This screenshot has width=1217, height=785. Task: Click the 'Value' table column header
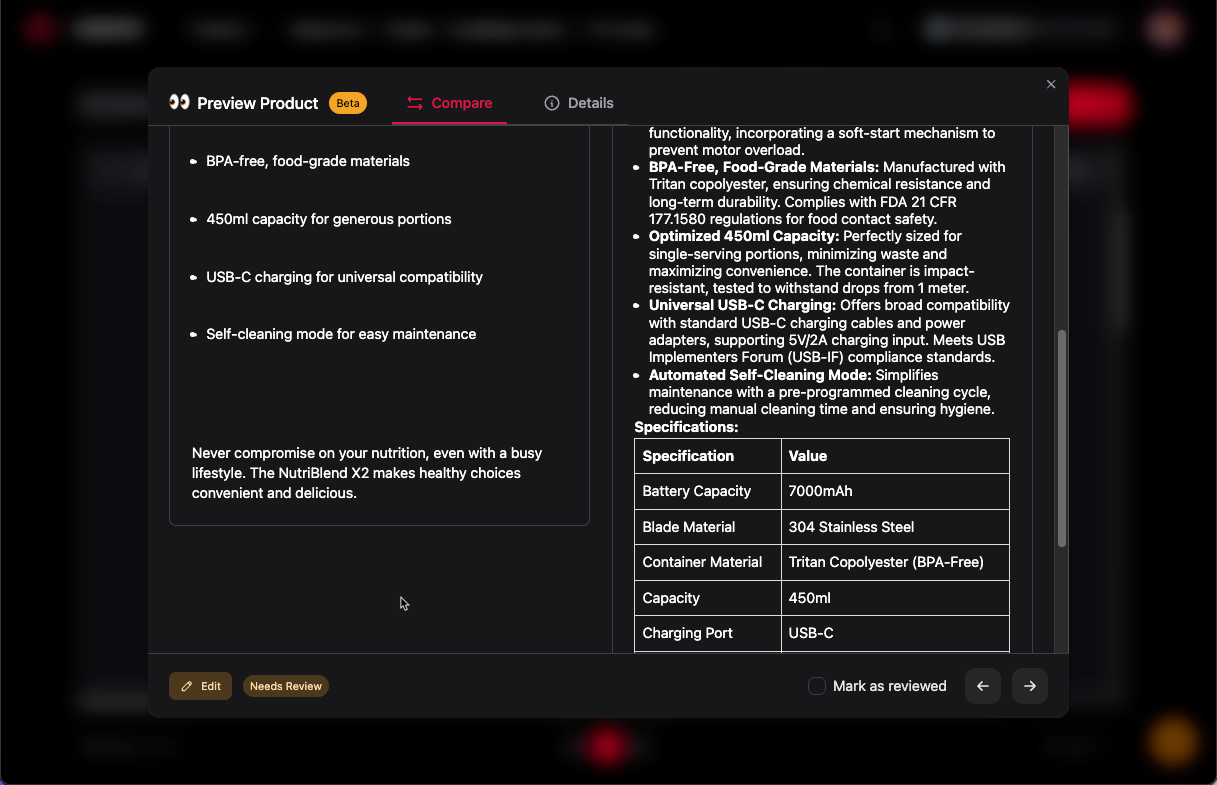pos(895,456)
